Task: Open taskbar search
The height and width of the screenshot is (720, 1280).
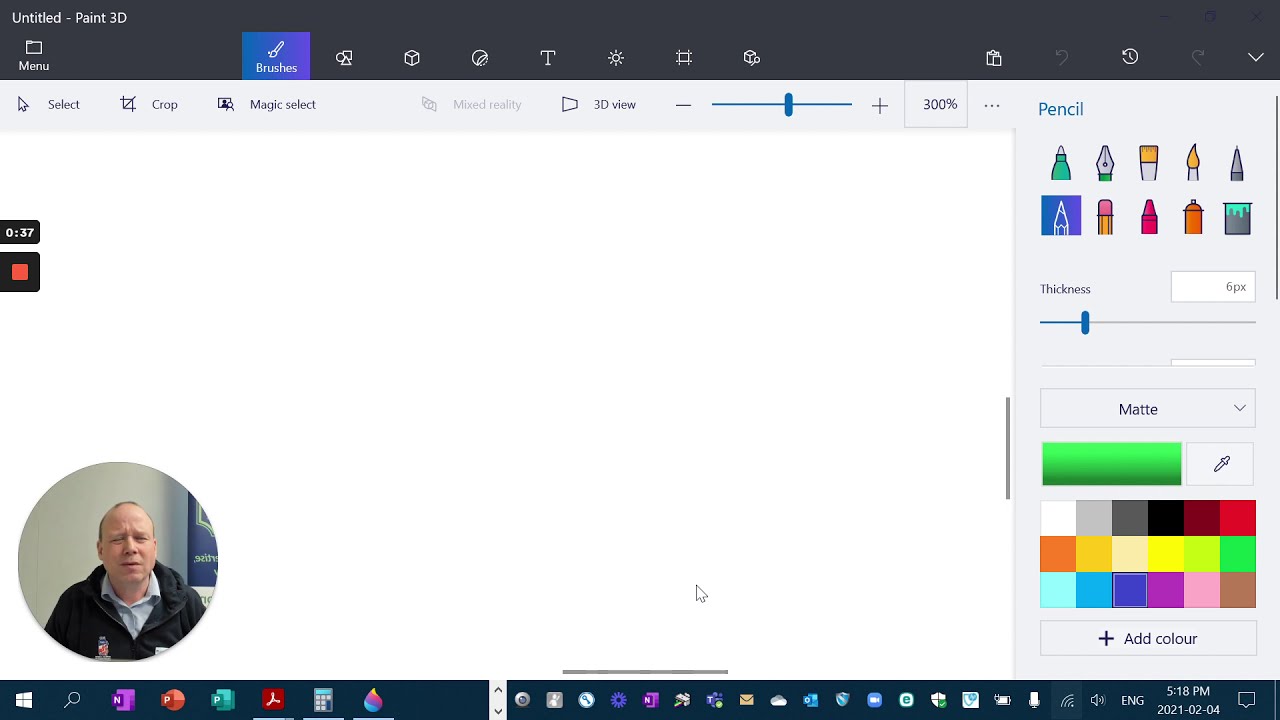Action: tap(72, 700)
